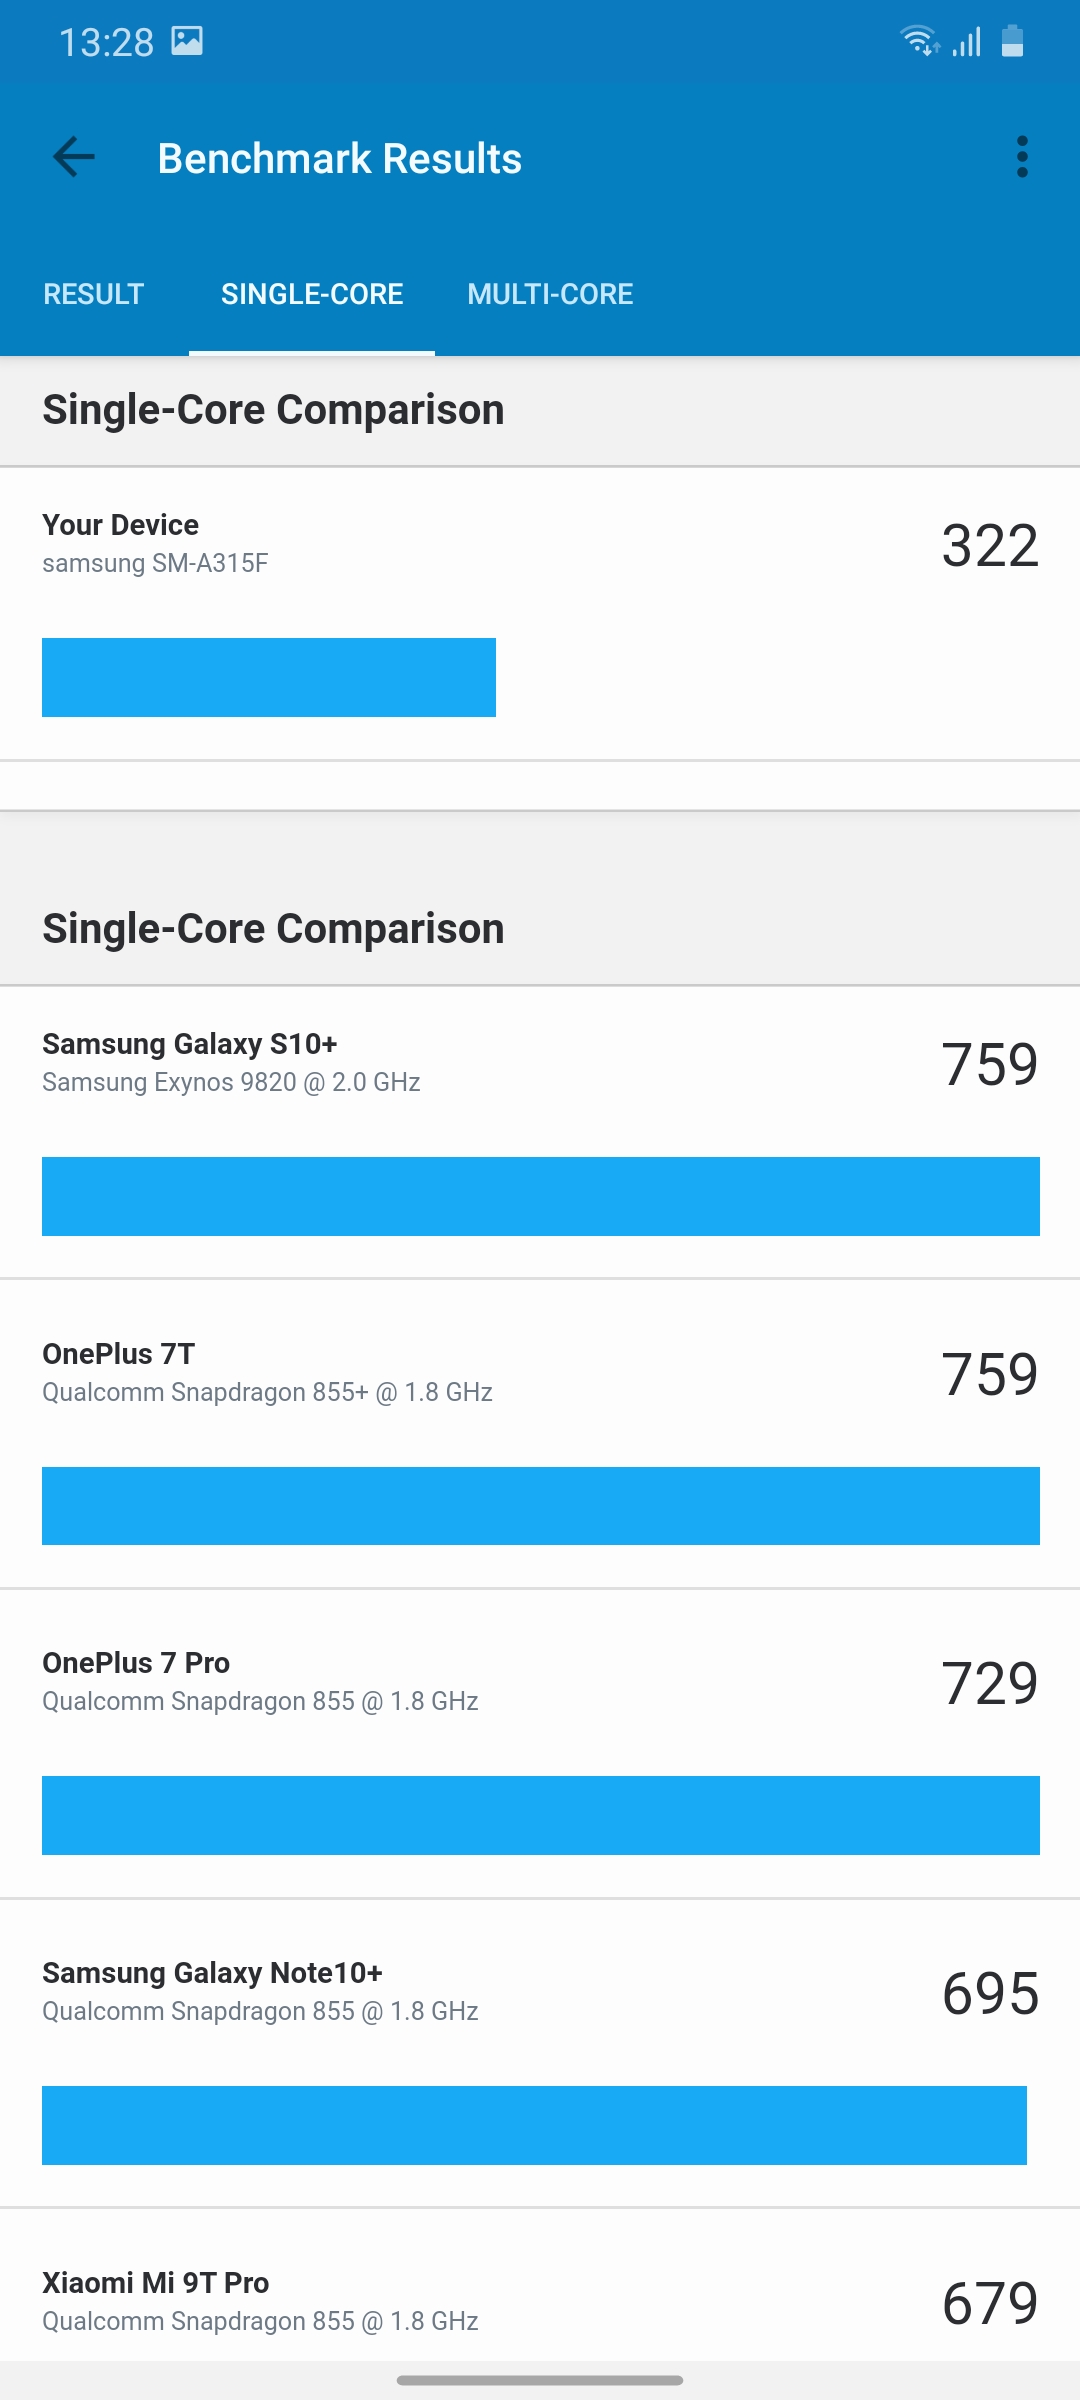Tap the battery status icon
This screenshot has height=2400, width=1080.
pos(1012,41)
